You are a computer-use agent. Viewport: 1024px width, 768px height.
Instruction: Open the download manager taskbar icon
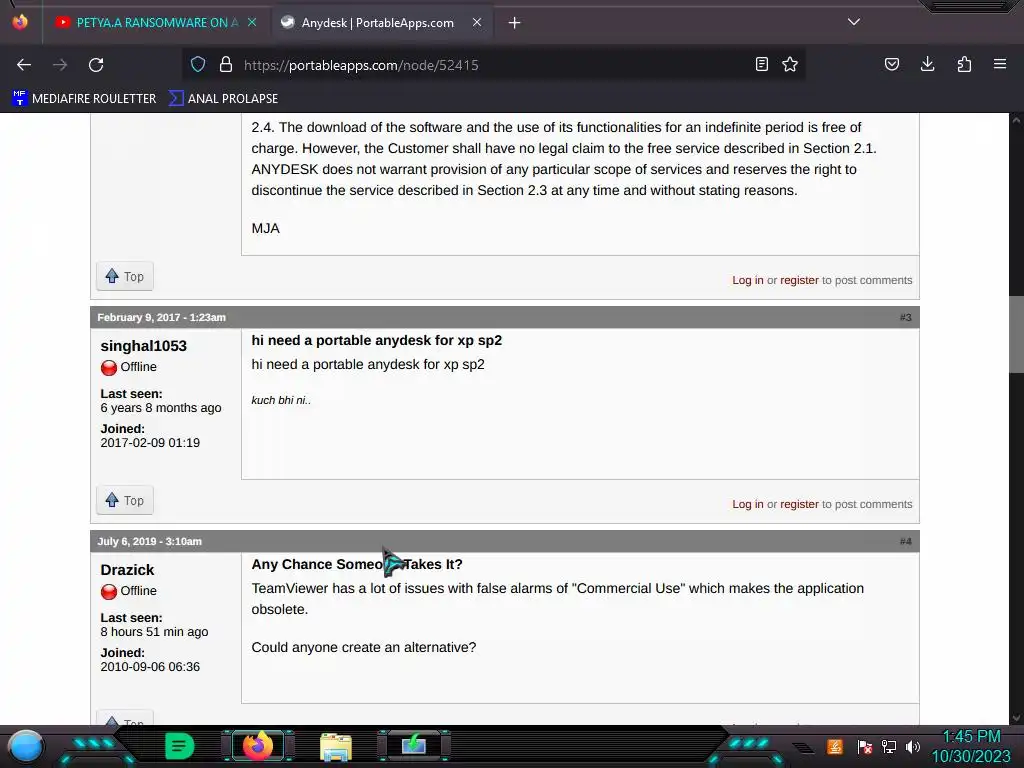pos(414,745)
